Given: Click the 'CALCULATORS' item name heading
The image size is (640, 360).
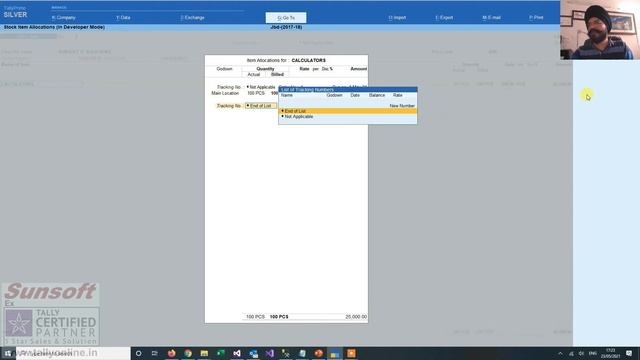Looking at the screenshot, I should pos(309,60).
